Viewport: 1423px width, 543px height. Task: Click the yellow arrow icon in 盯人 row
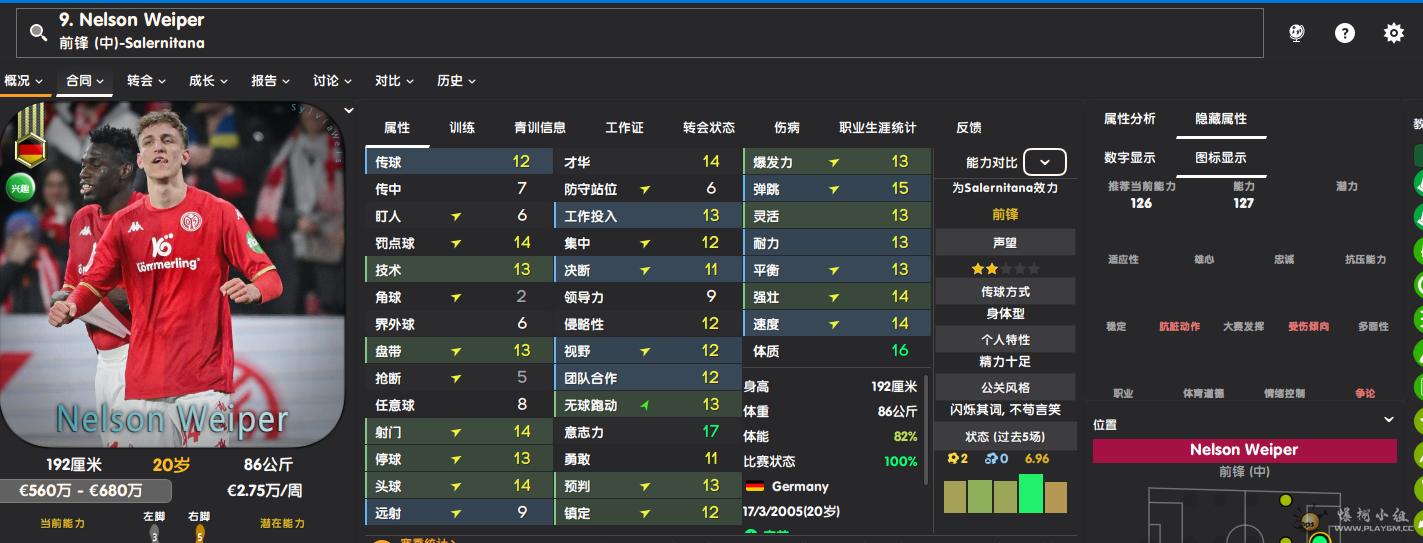pyautogui.click(x=456, y=216)
